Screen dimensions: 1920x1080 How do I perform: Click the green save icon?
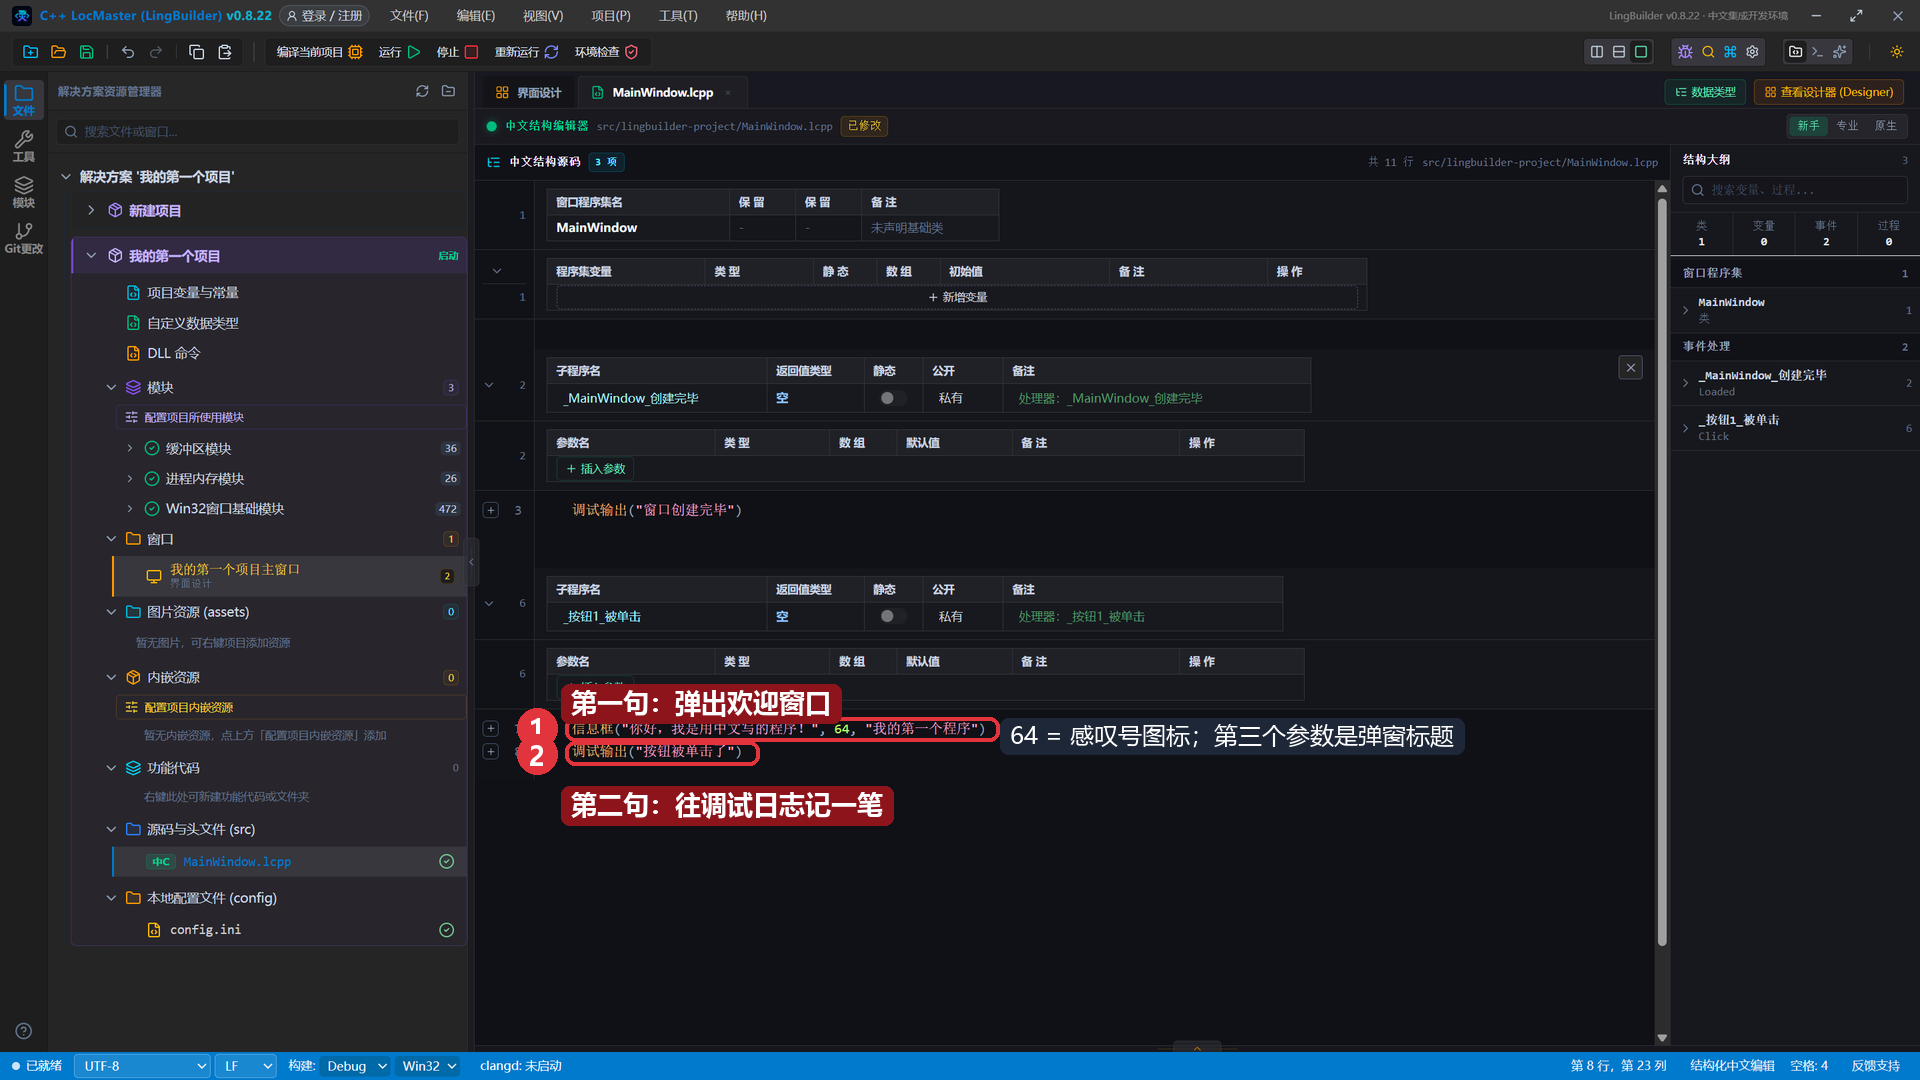pos(86,52)
